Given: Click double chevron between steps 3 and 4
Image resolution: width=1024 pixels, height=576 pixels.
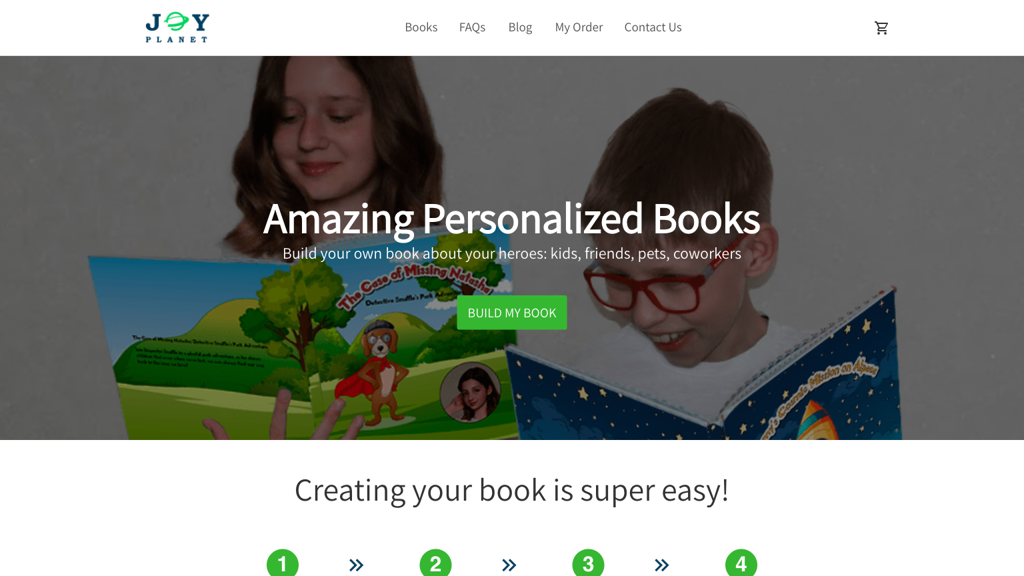Looking at the screenshot, I should pos(662,565).
